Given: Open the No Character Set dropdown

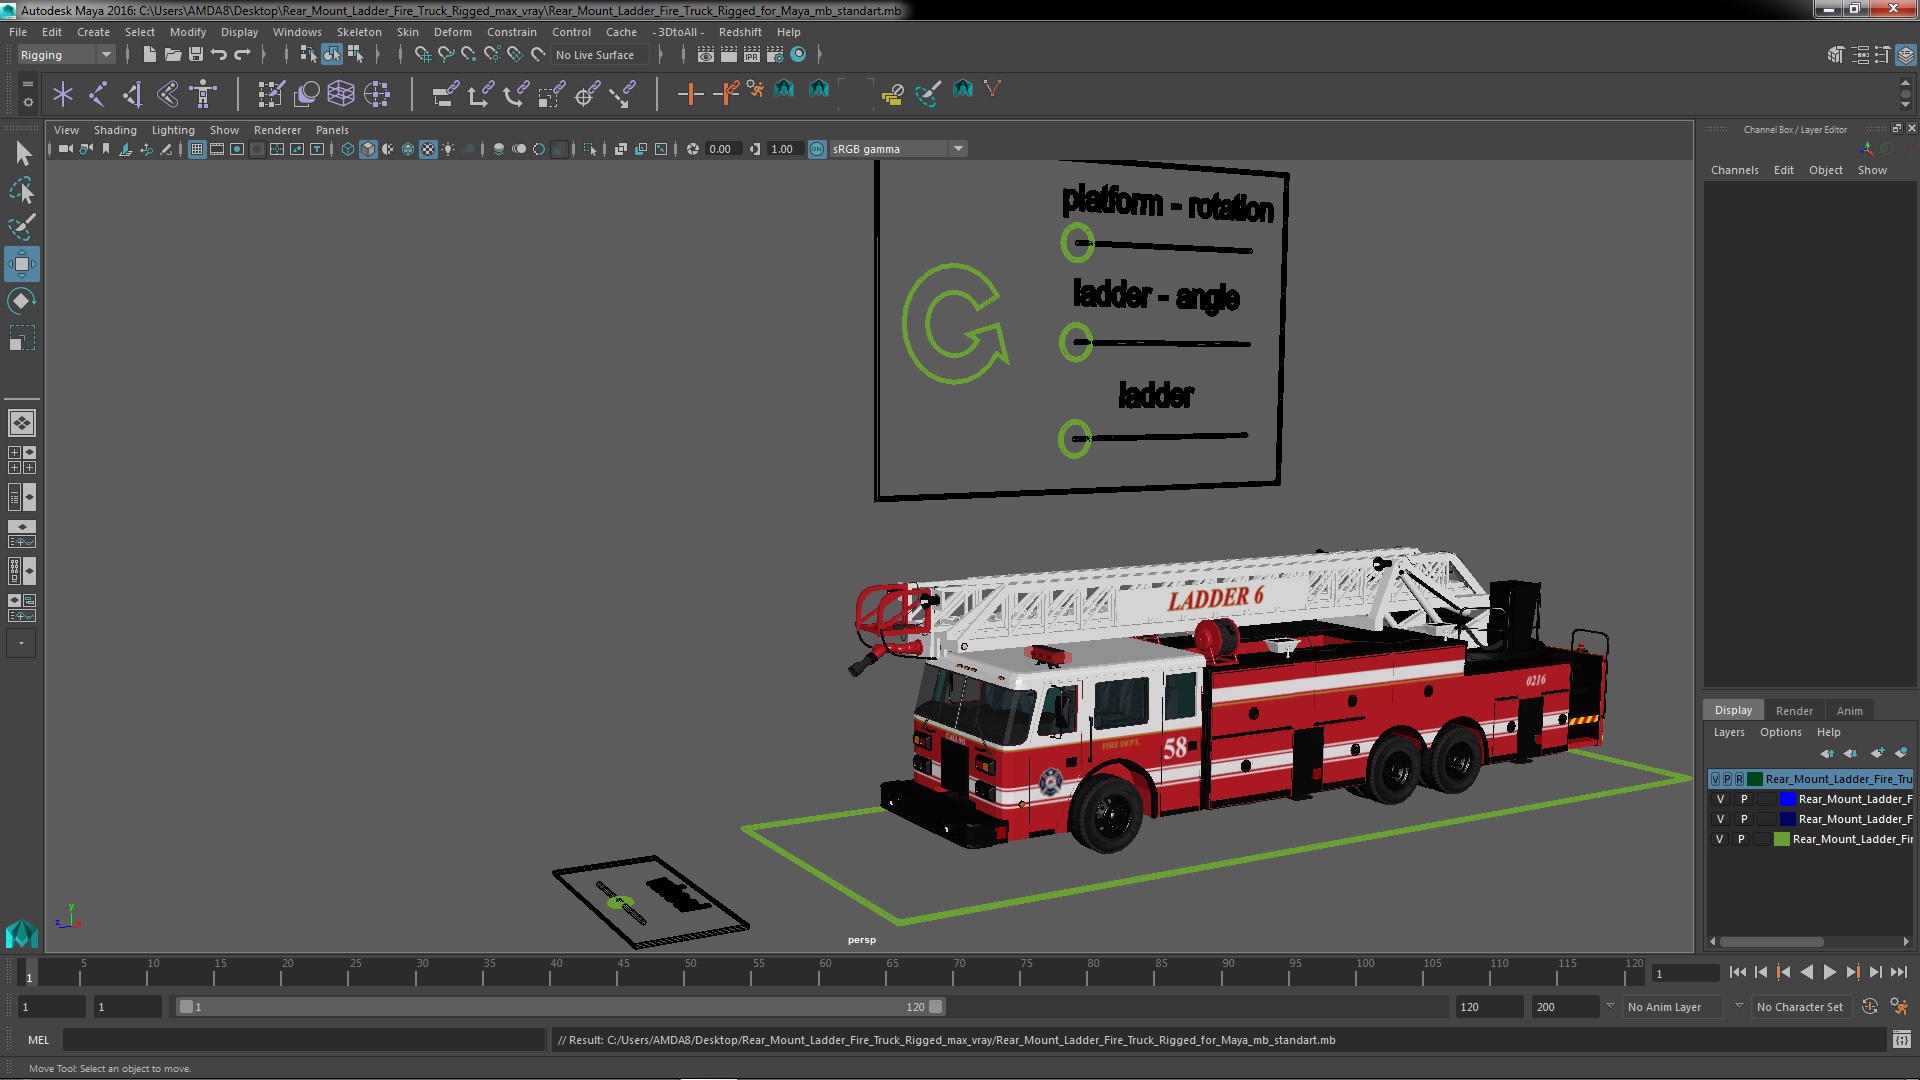Looking at the screenshot, I should 1804,1007.
